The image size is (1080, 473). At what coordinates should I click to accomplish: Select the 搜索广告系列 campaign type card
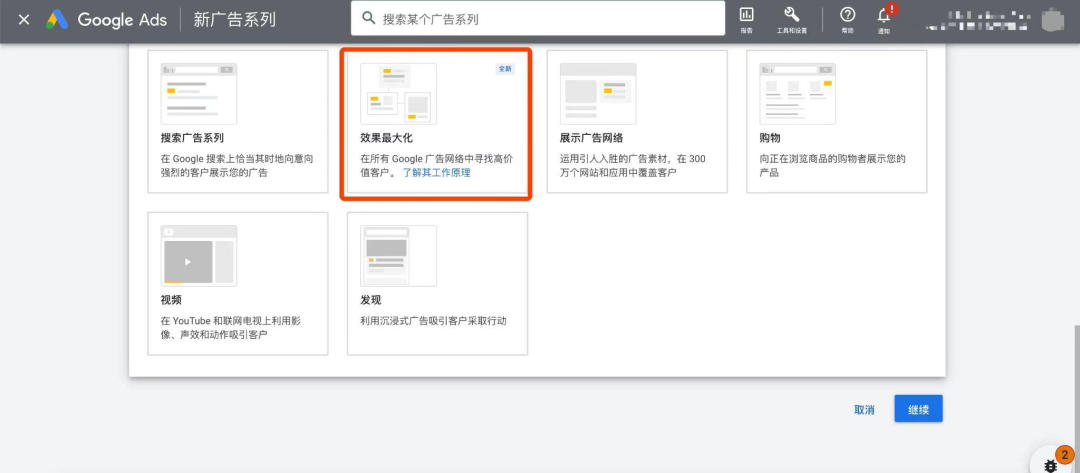(x=237, y=121)
